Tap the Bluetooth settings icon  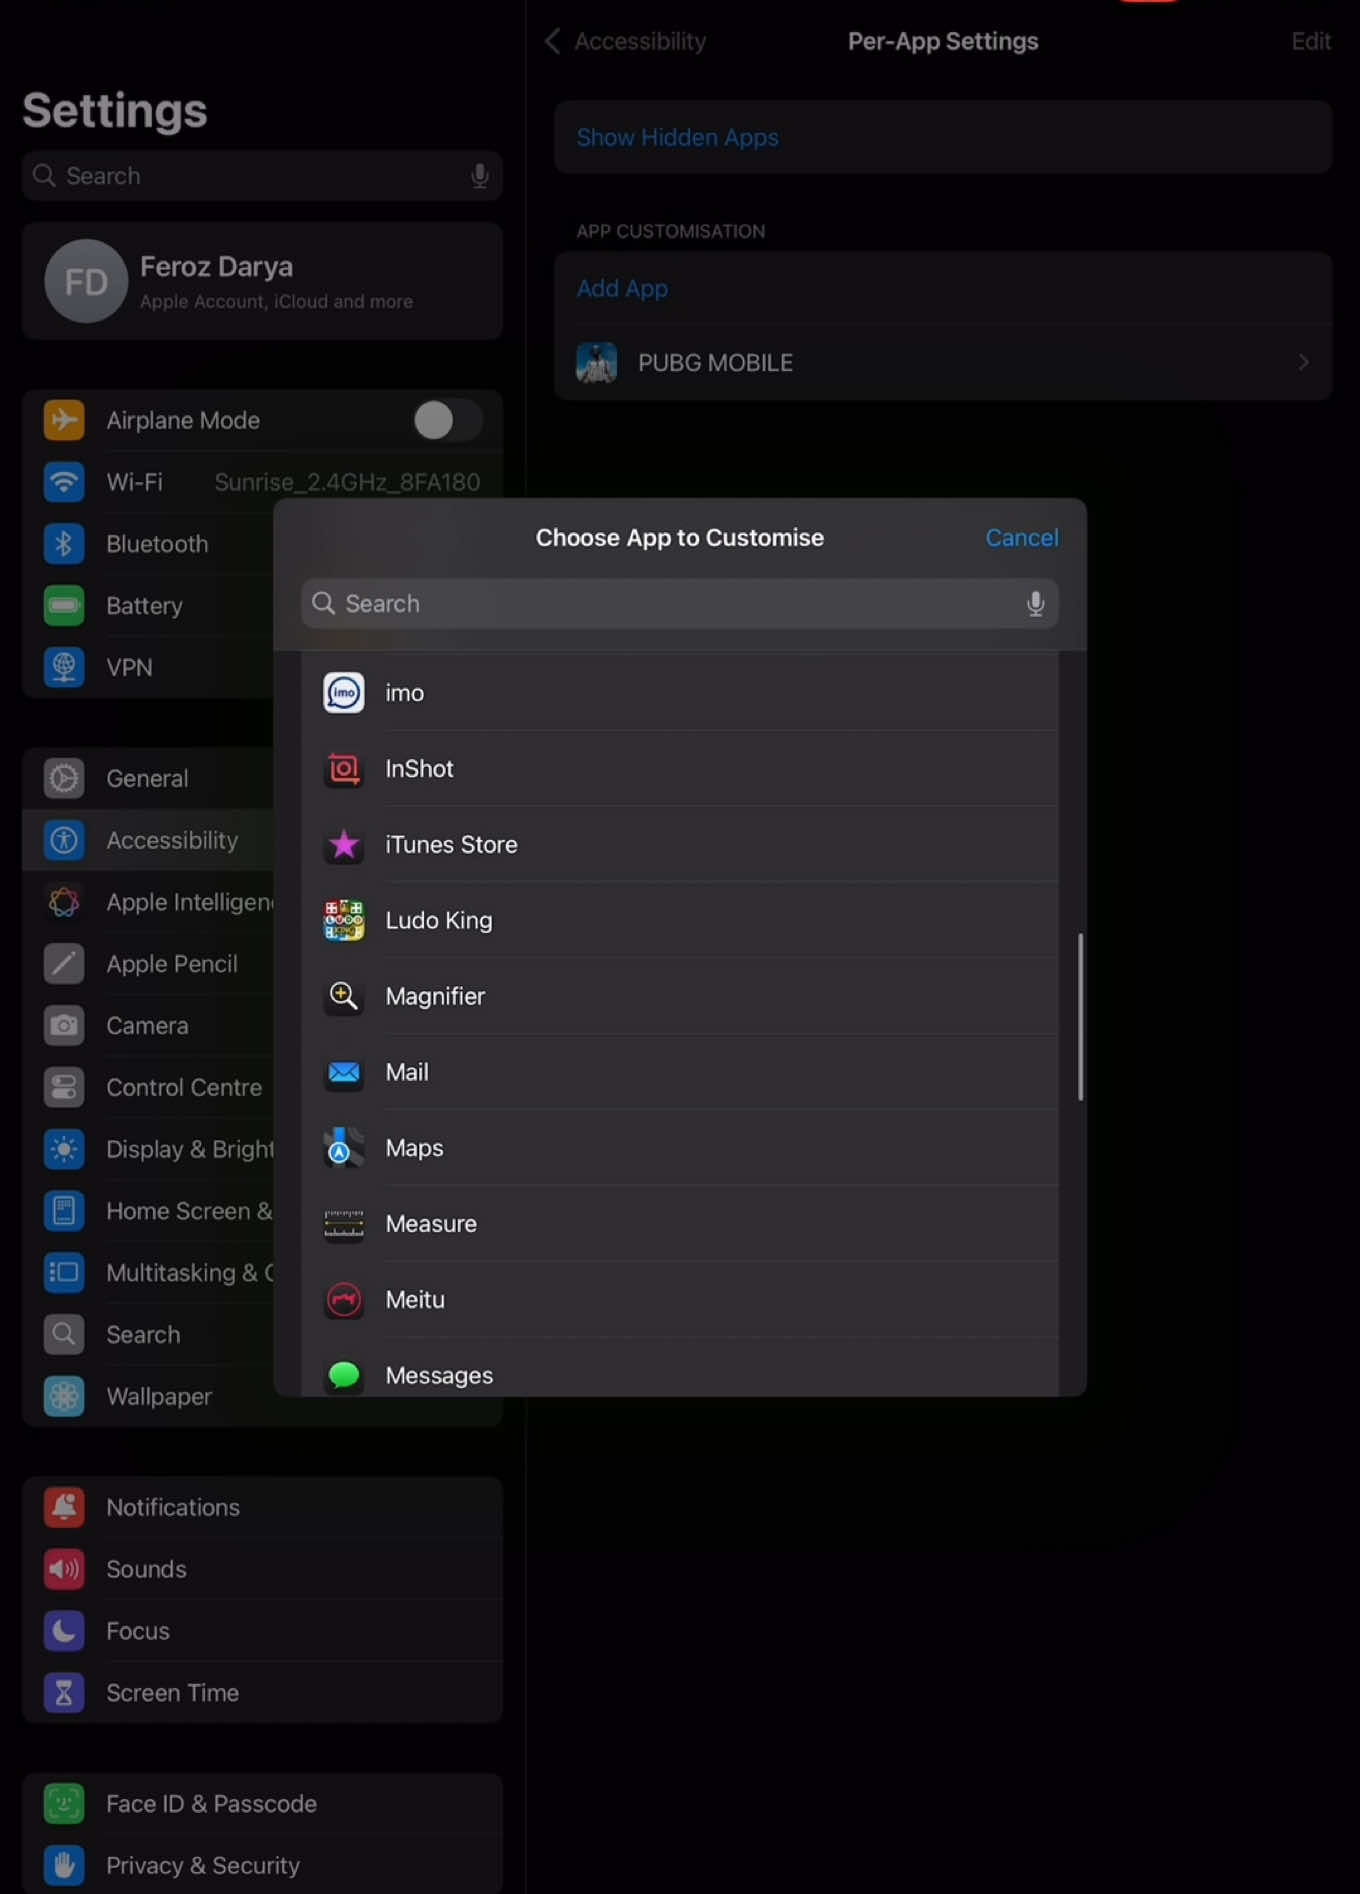pos(64,544)
